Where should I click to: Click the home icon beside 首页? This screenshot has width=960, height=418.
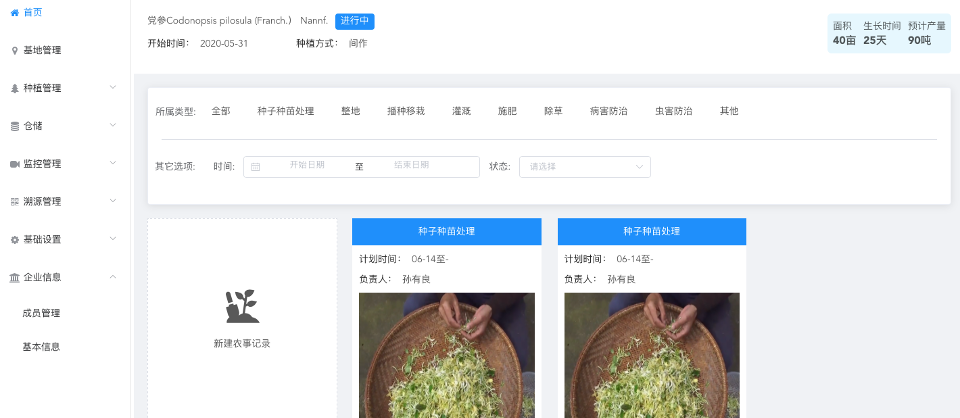(15, 12)
